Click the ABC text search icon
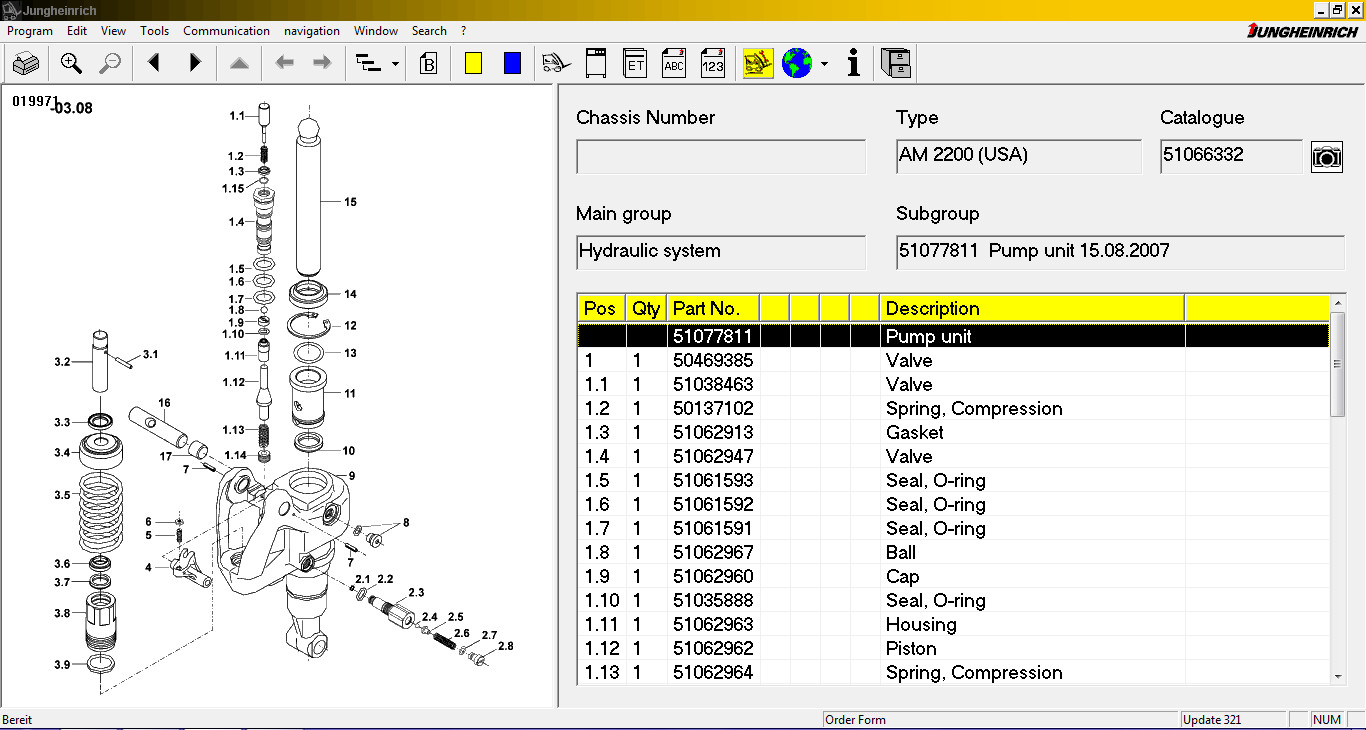The image size is (1366, 730). pyautogui.click(x=674, y=64)
